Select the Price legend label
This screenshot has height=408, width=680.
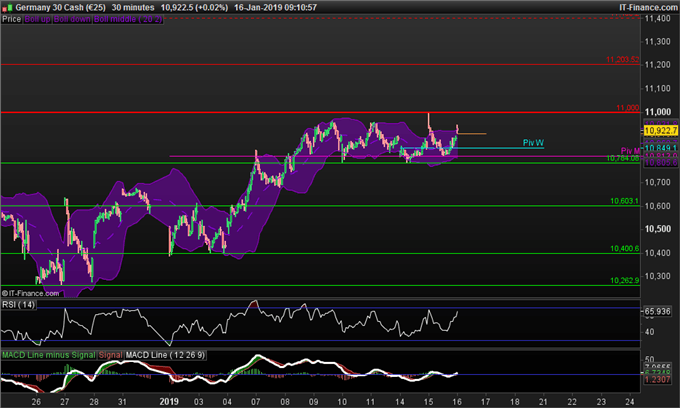click(12, 19)
